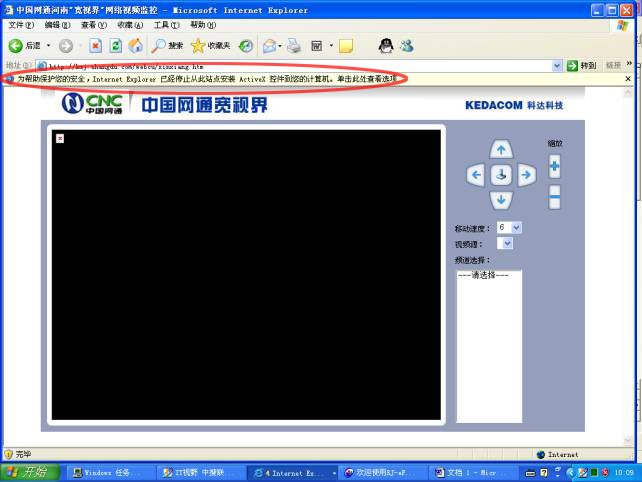Screen dimensions: 642x482
Task: Click the center joystick camera control button
Action: 502,175
